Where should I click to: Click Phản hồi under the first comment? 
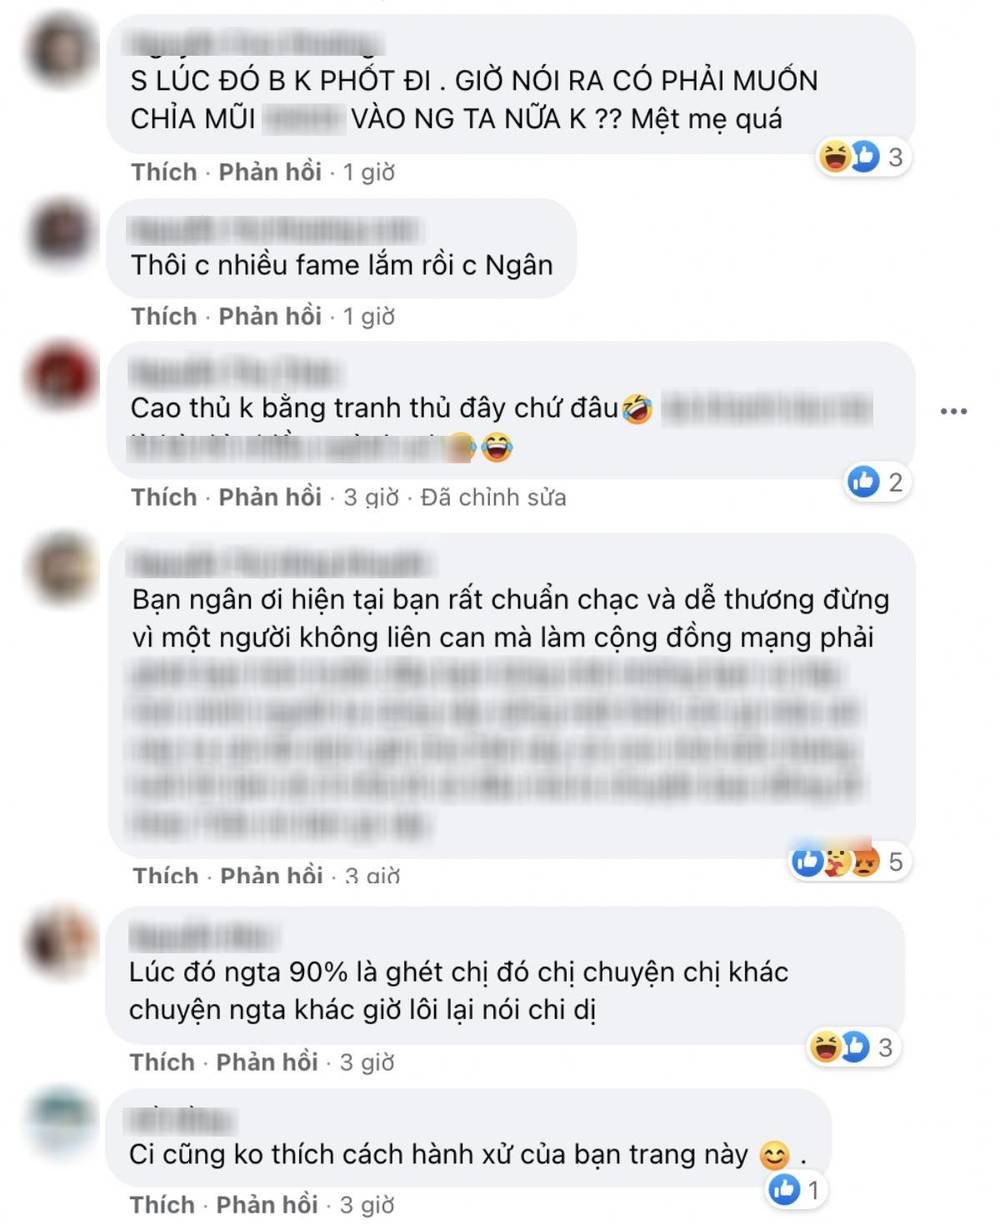click(270, 172)
